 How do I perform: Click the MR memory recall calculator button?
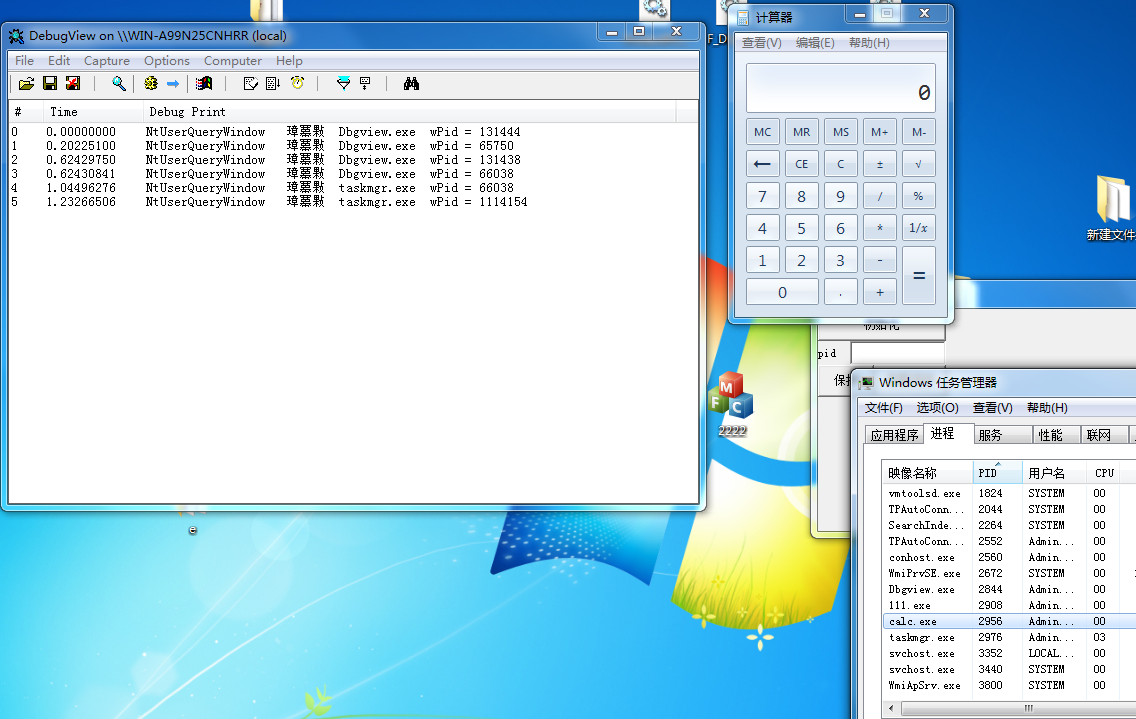pos(801,132)
